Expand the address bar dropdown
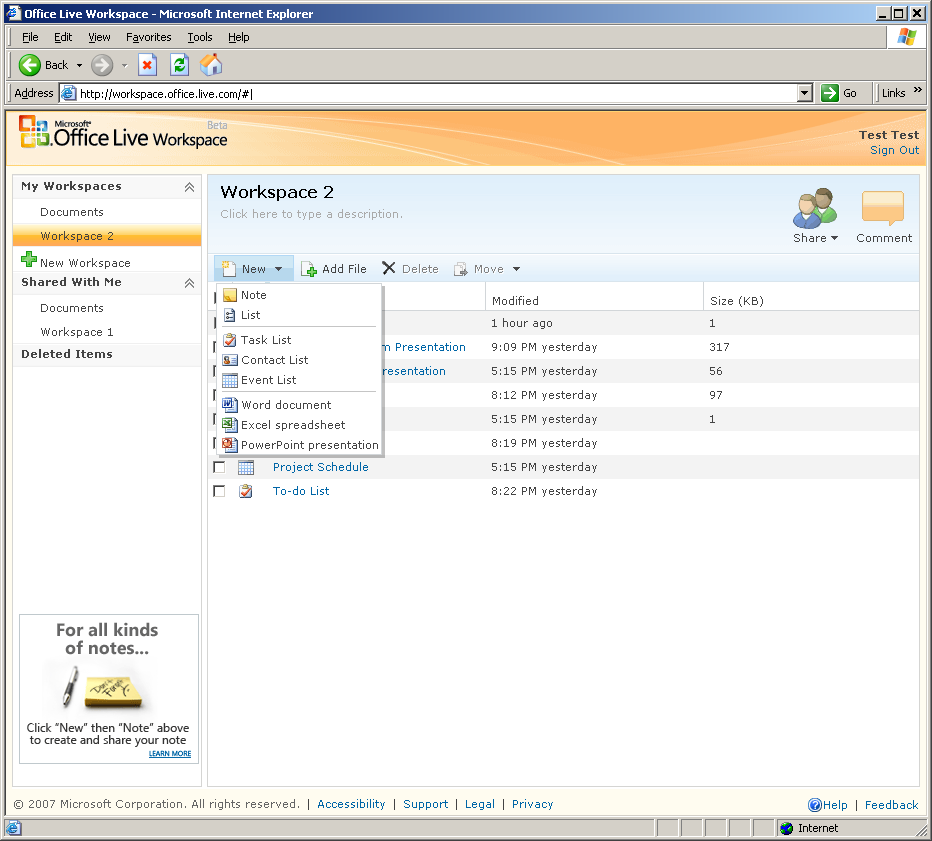 tap(805, 93)
